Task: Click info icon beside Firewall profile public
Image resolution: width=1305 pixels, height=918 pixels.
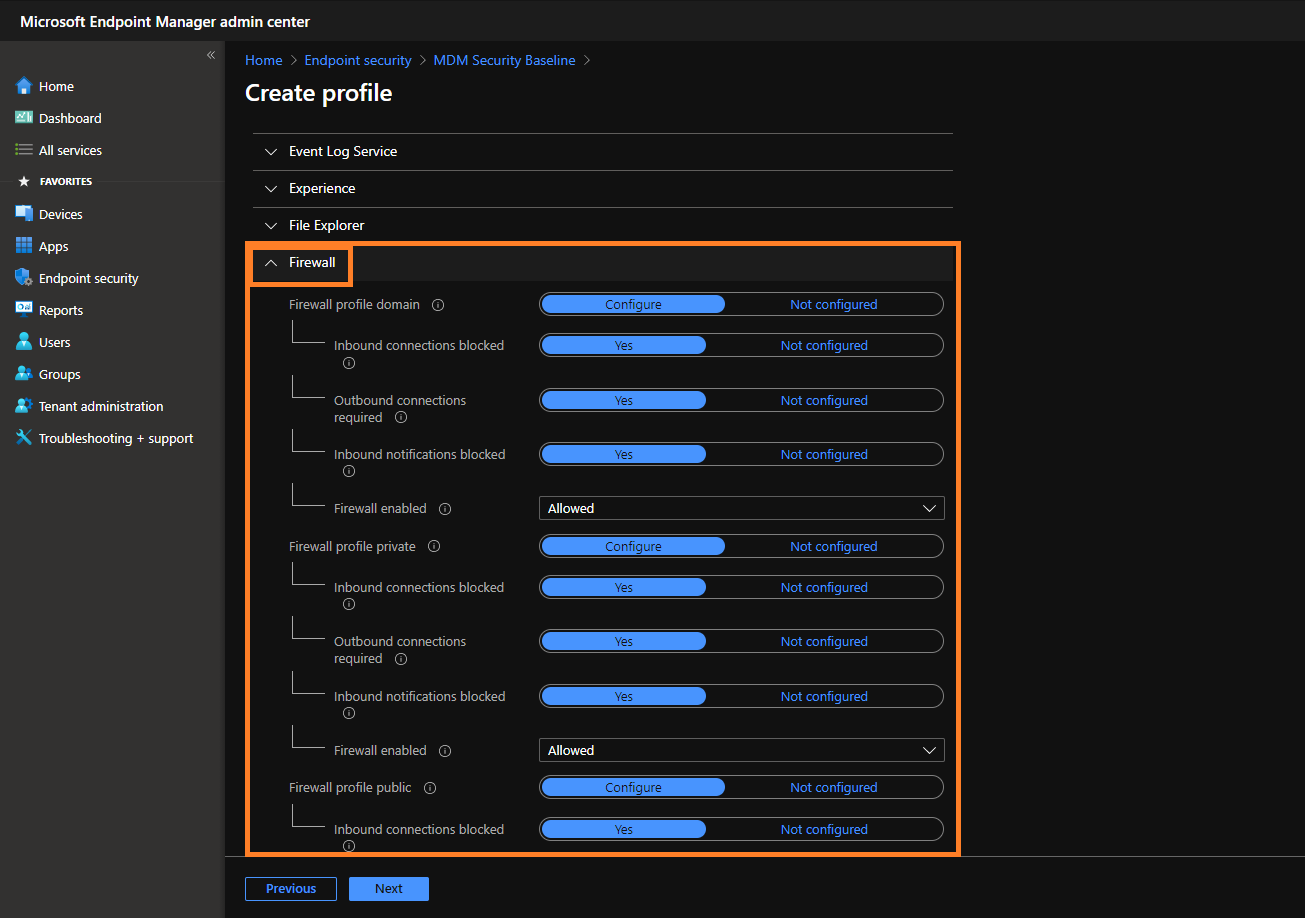Action: tap(430, 788)
